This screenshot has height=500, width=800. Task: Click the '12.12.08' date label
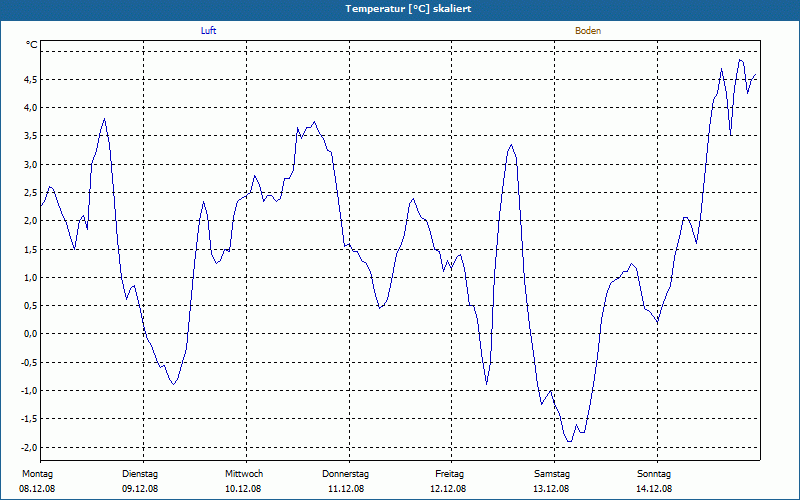(x=448, y=489)
